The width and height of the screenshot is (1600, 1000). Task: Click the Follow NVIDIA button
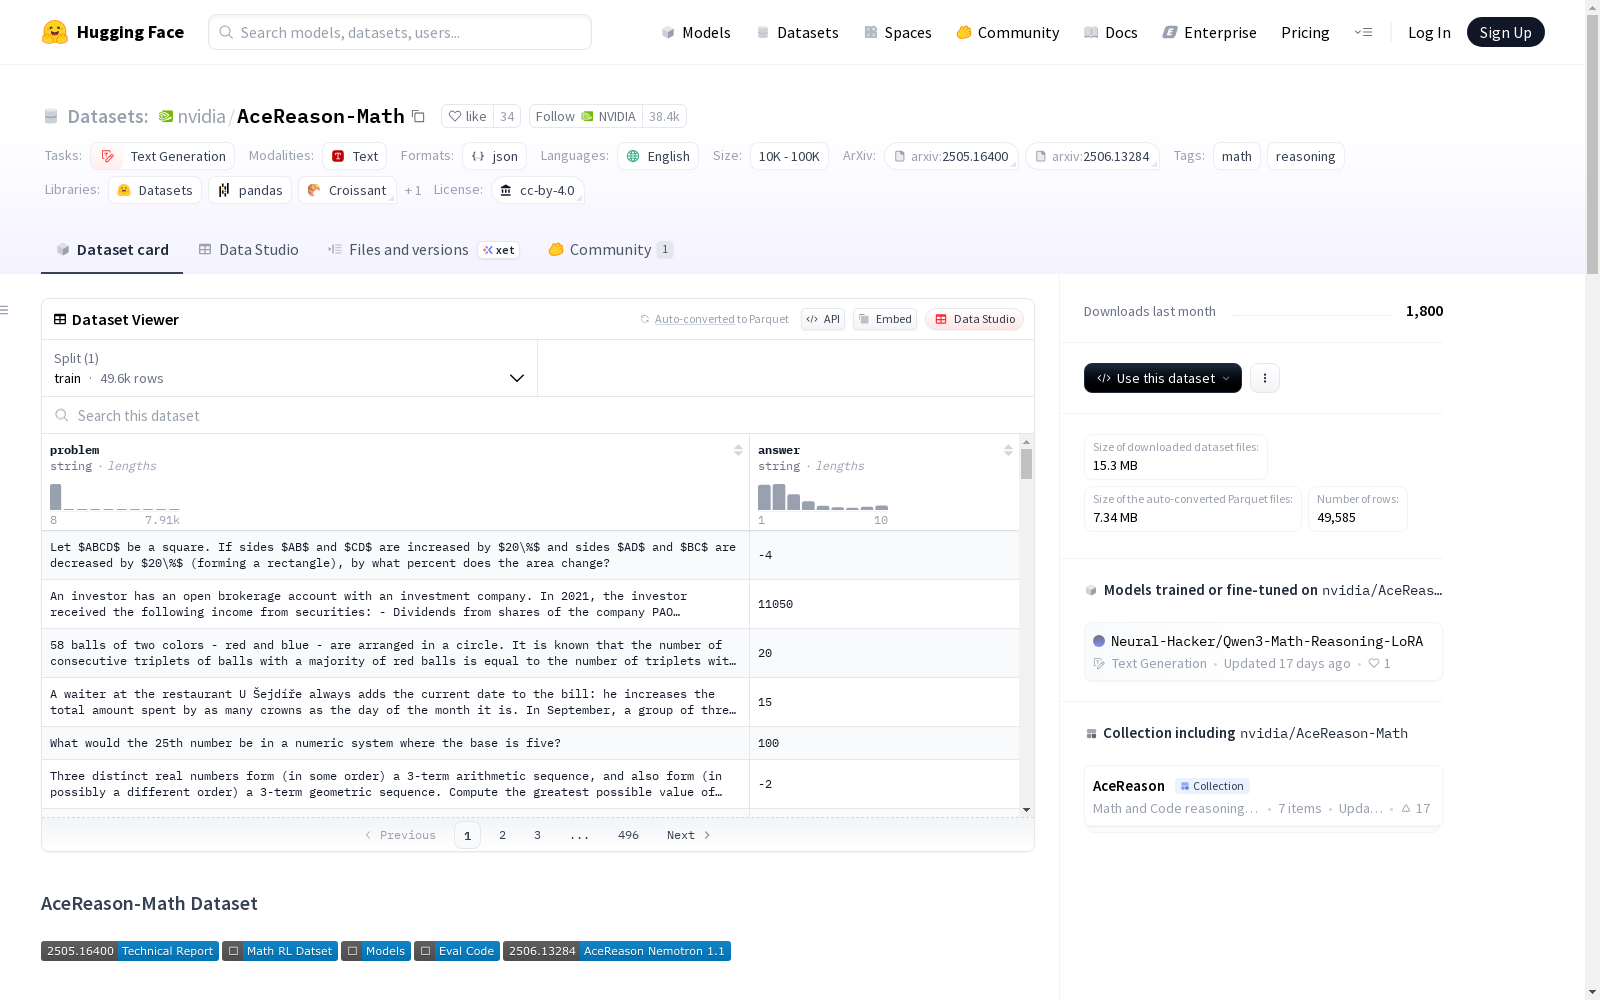coord(586,116)
